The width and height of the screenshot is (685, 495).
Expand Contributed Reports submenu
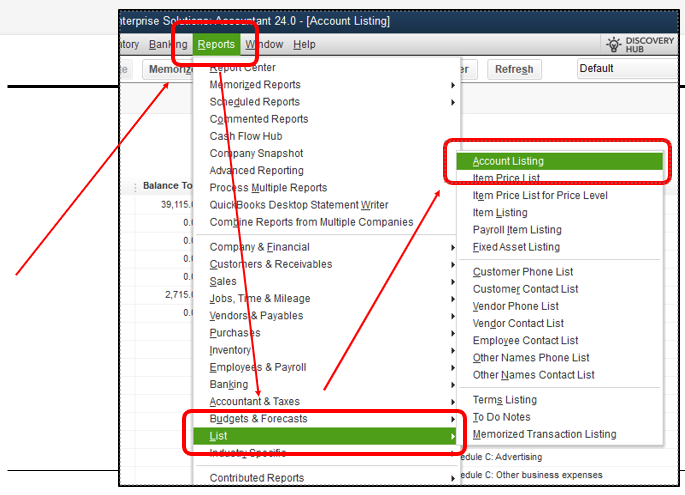point(325,478)
